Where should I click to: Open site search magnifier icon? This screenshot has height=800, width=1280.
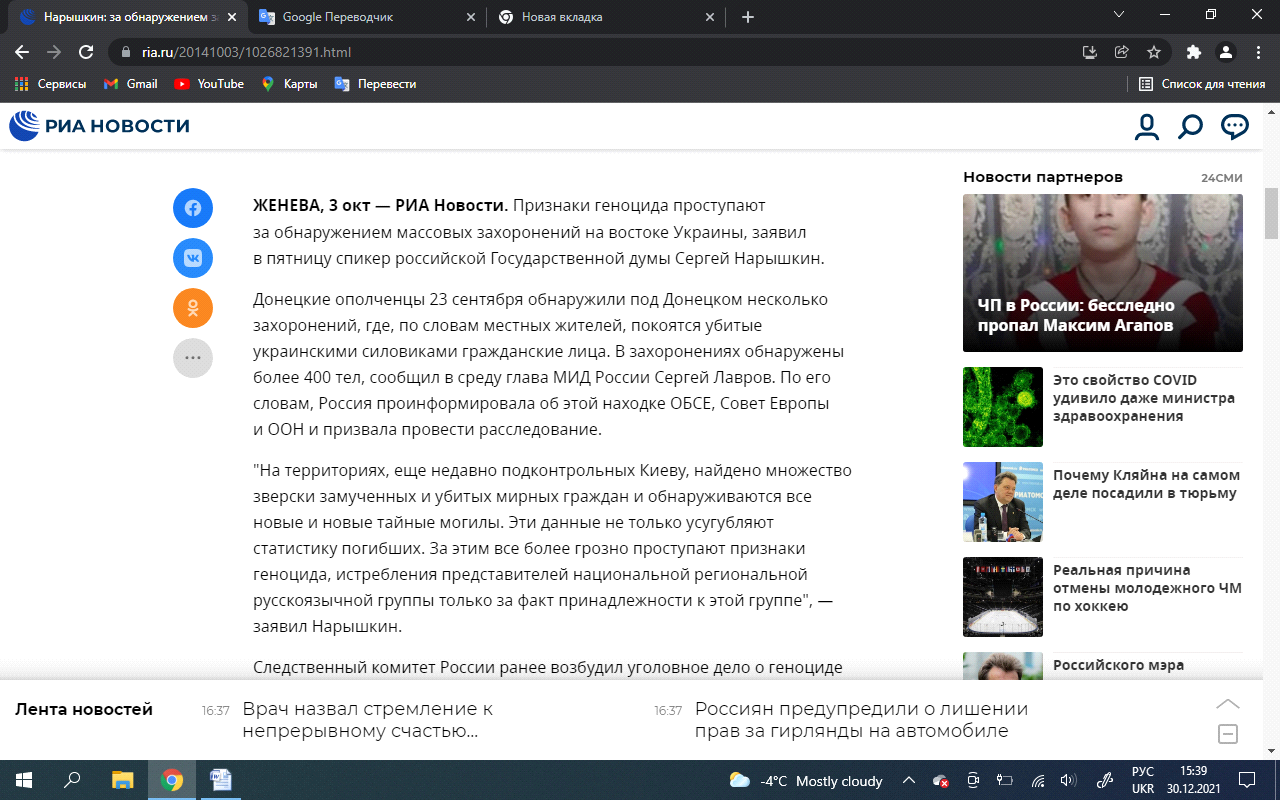point(1190,127)
